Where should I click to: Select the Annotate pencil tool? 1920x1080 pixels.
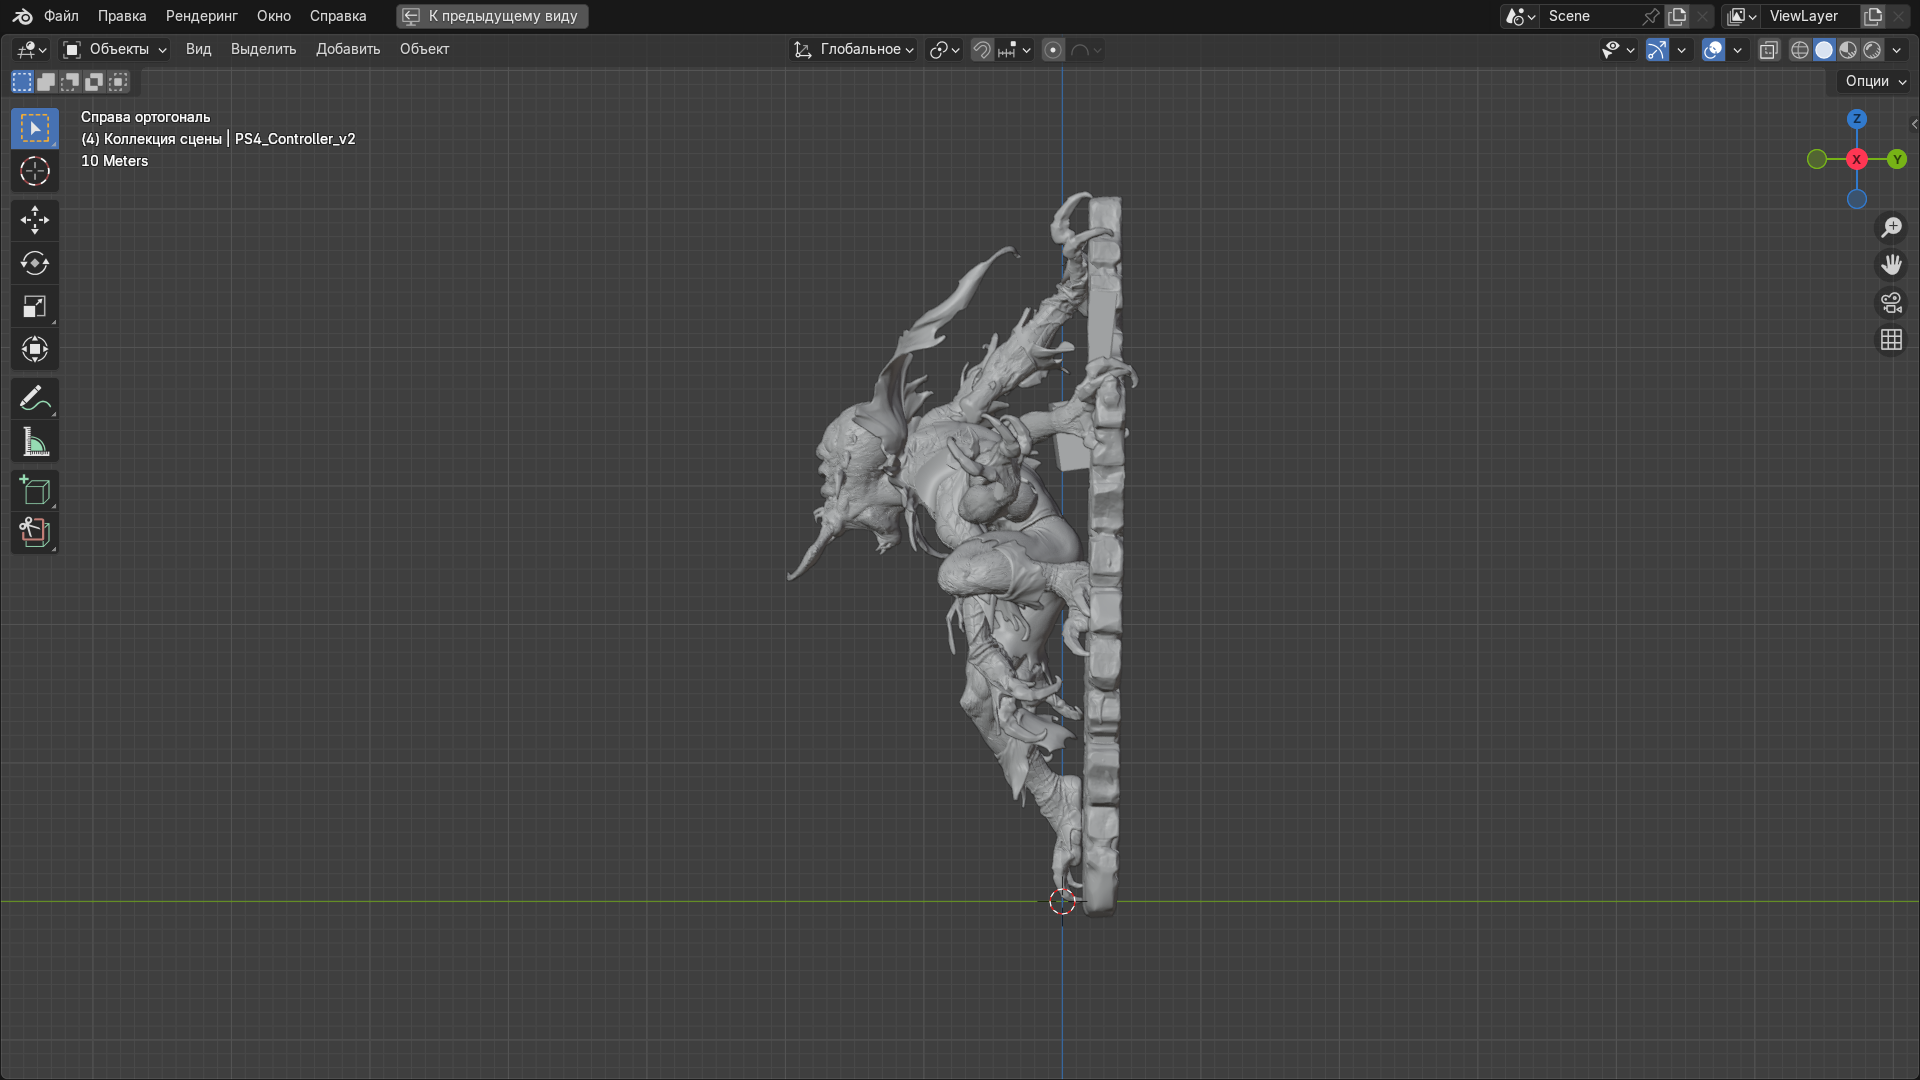click(x=35, y=398)
